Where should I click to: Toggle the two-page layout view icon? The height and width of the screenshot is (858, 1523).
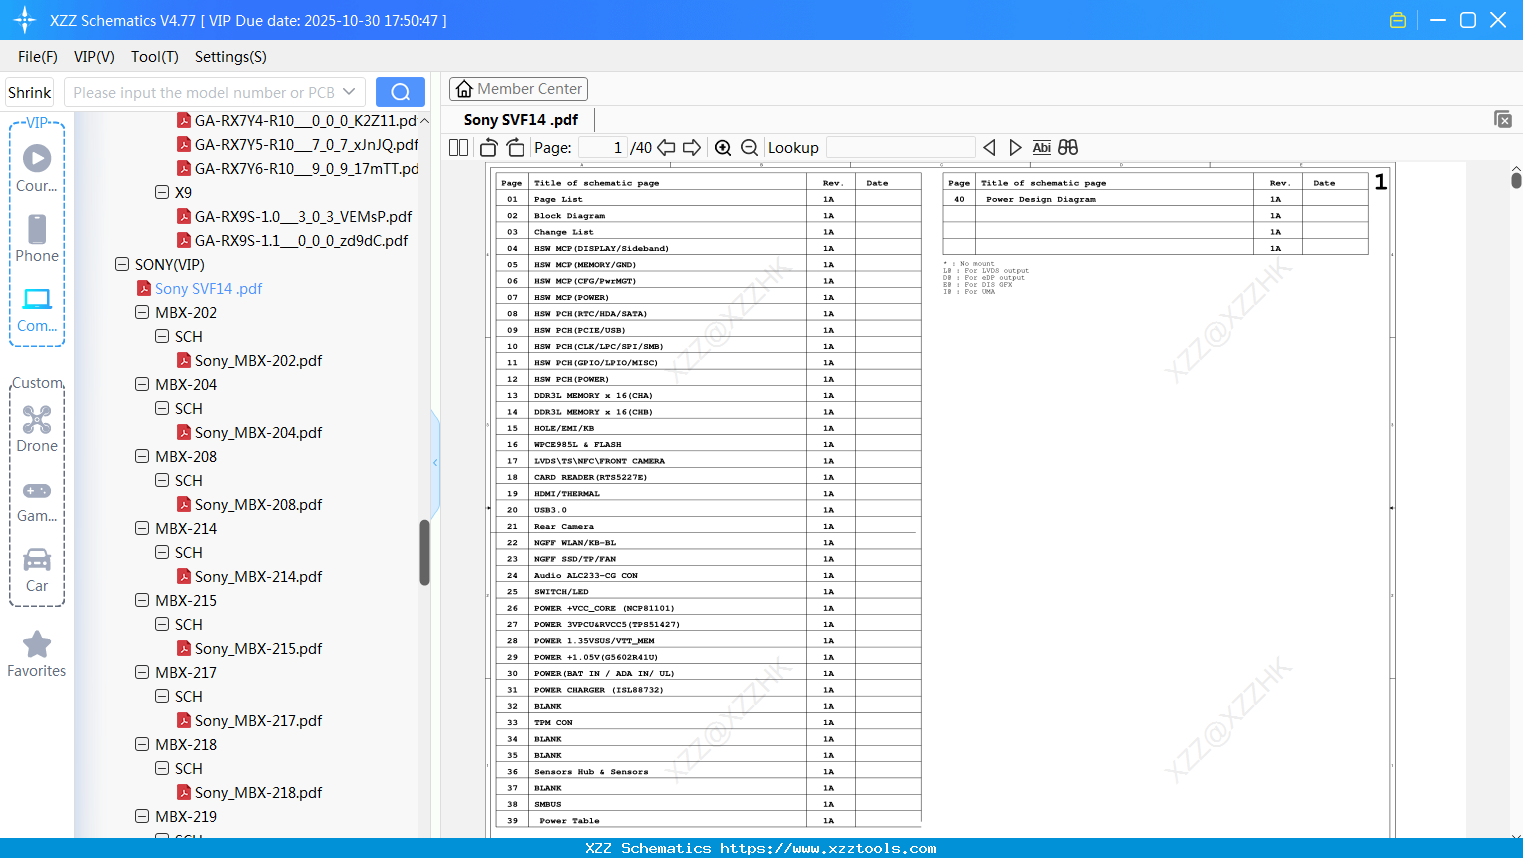[458, 148]
